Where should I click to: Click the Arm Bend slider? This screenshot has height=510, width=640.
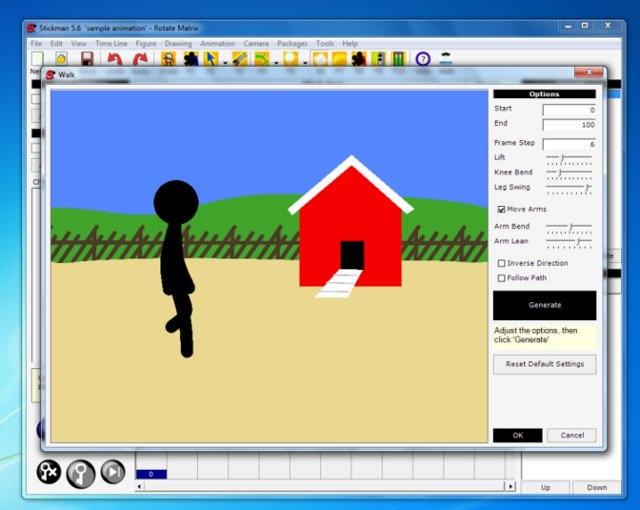(x=569, y=228)
